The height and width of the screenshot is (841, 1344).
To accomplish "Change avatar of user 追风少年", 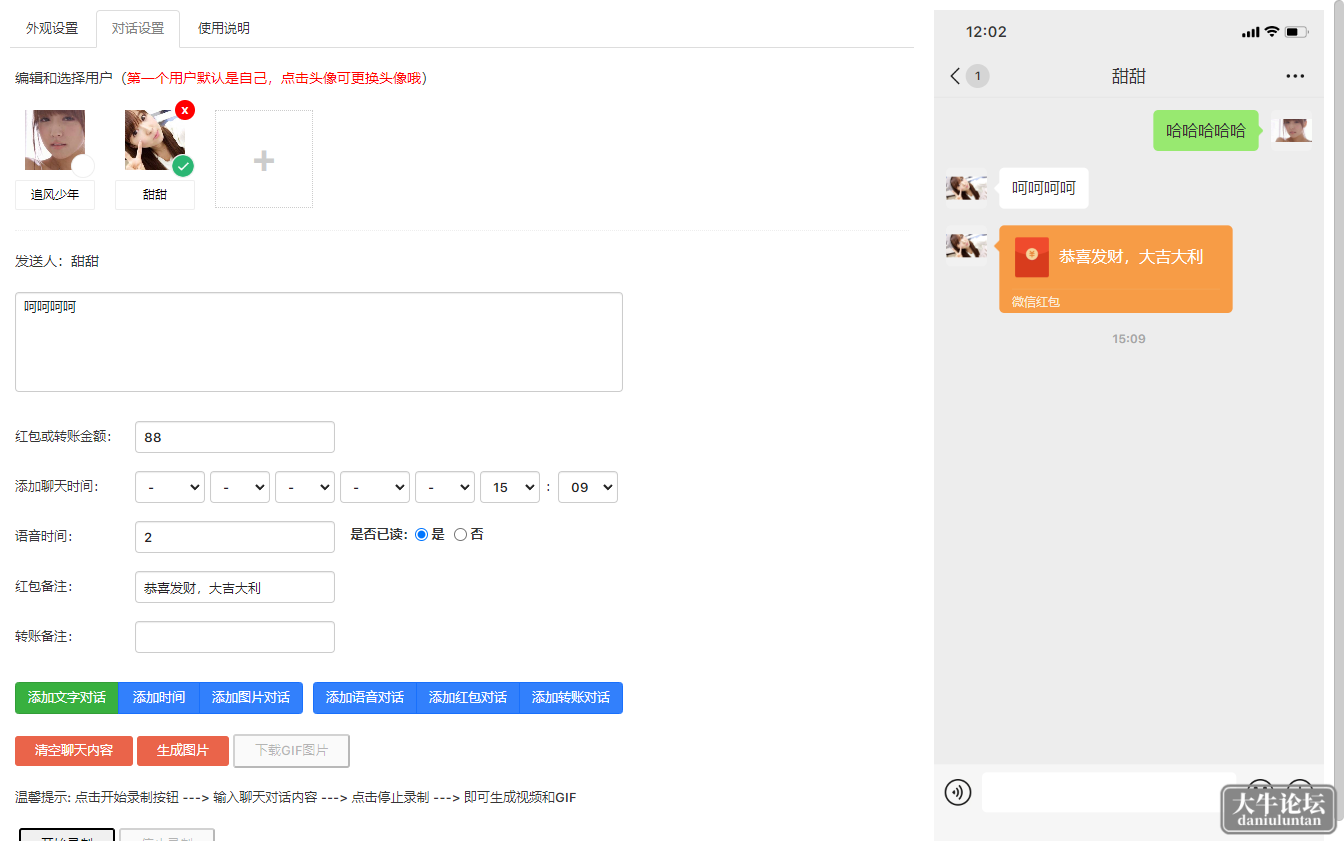I will (x=55, y=140).
